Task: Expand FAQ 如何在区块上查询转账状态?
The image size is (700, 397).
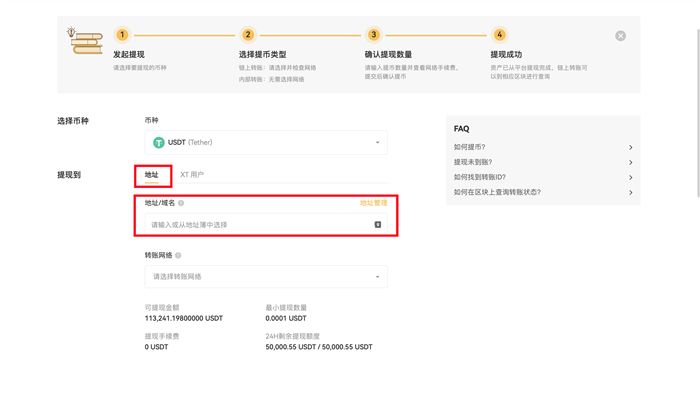Action: 543,192
